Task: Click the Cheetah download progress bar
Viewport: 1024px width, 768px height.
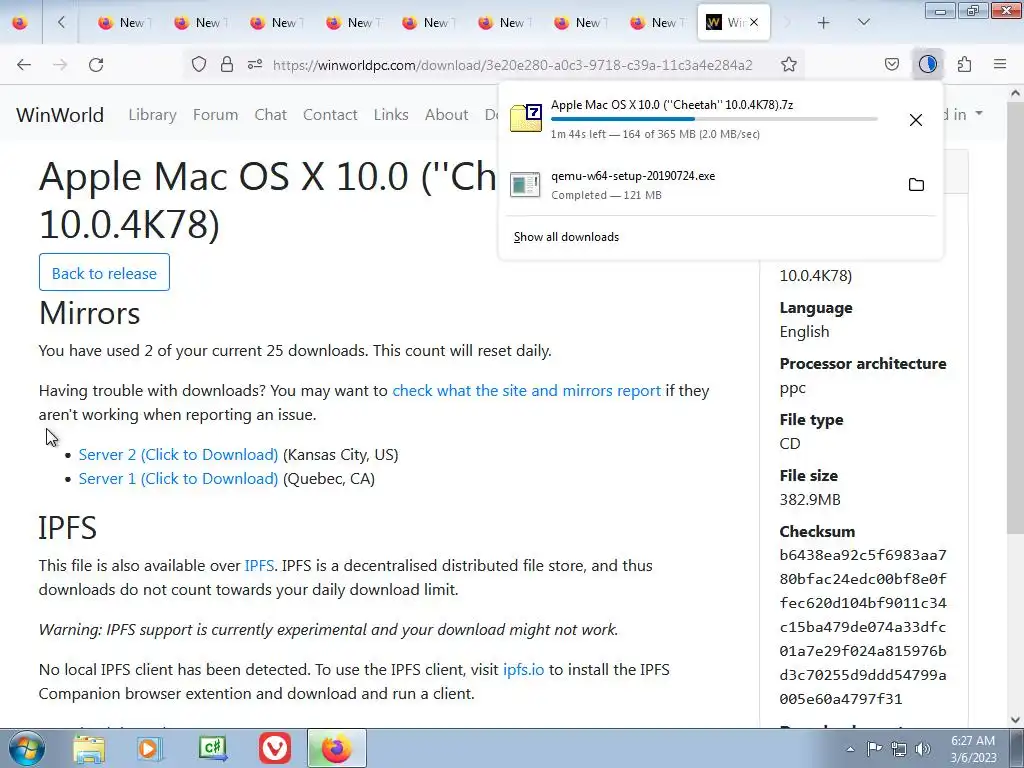Action: 714,119
